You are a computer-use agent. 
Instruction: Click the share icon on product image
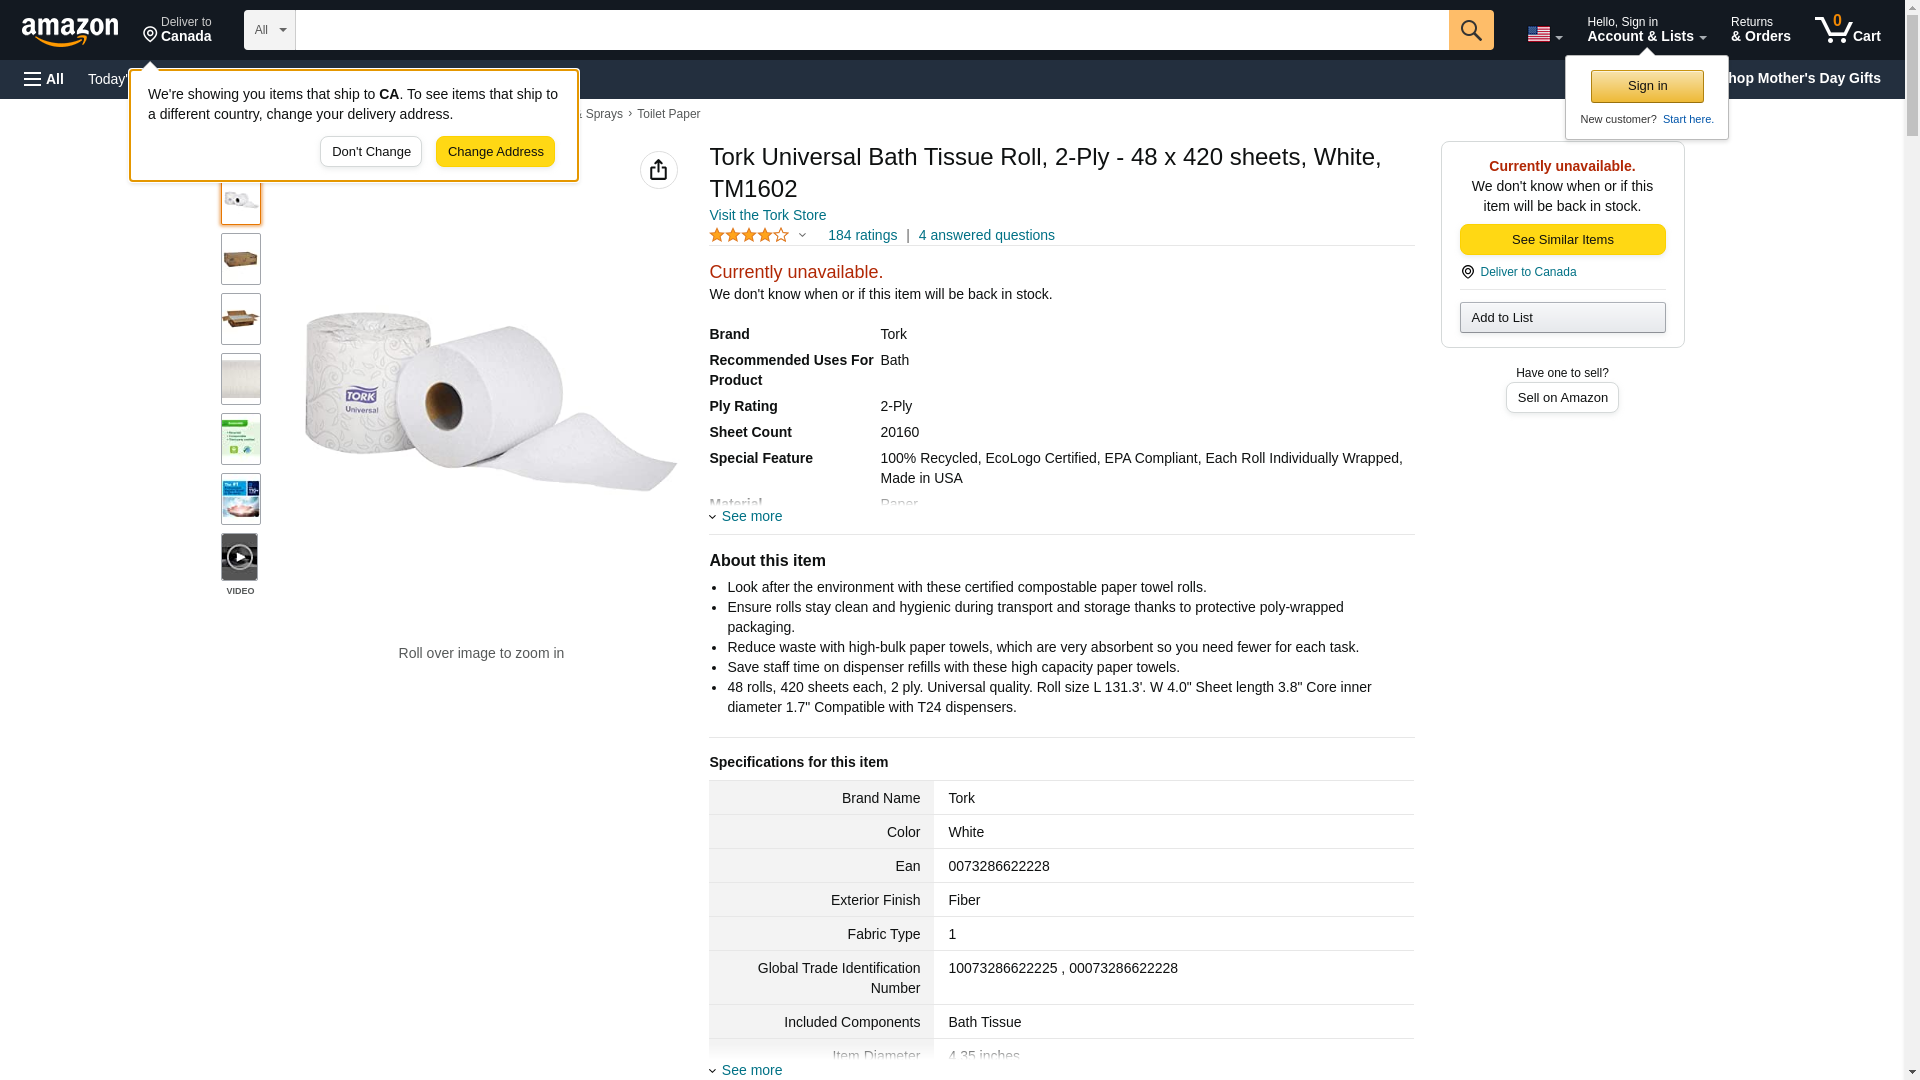point(658,170)
